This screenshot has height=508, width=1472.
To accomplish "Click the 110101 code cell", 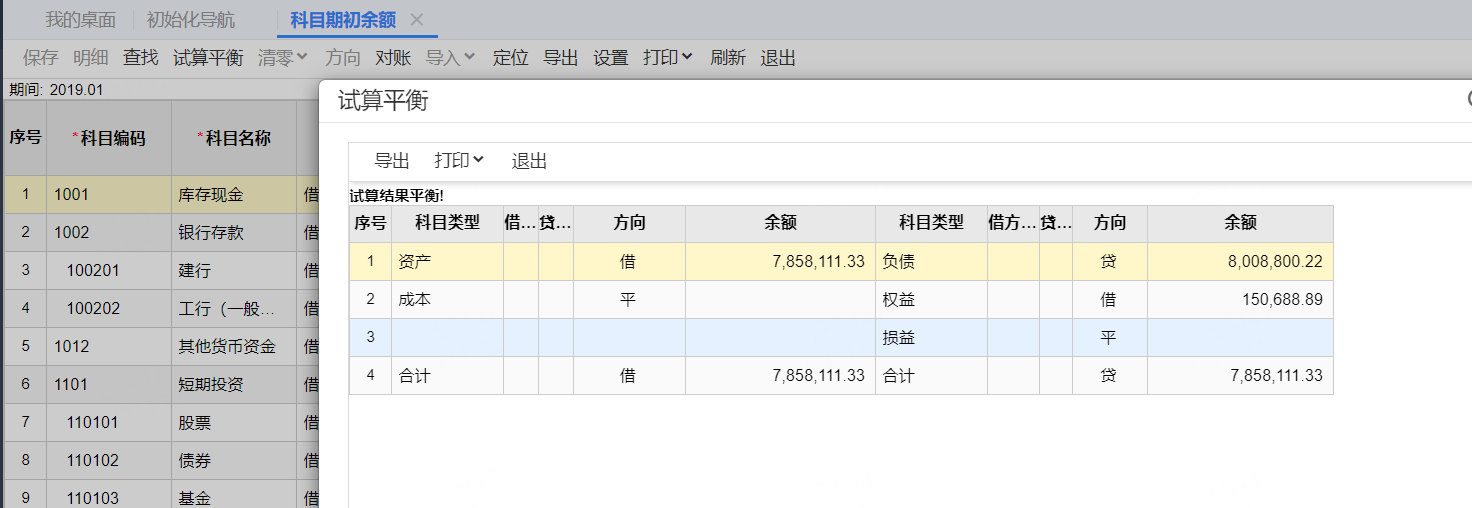I will tap(109, 423).
